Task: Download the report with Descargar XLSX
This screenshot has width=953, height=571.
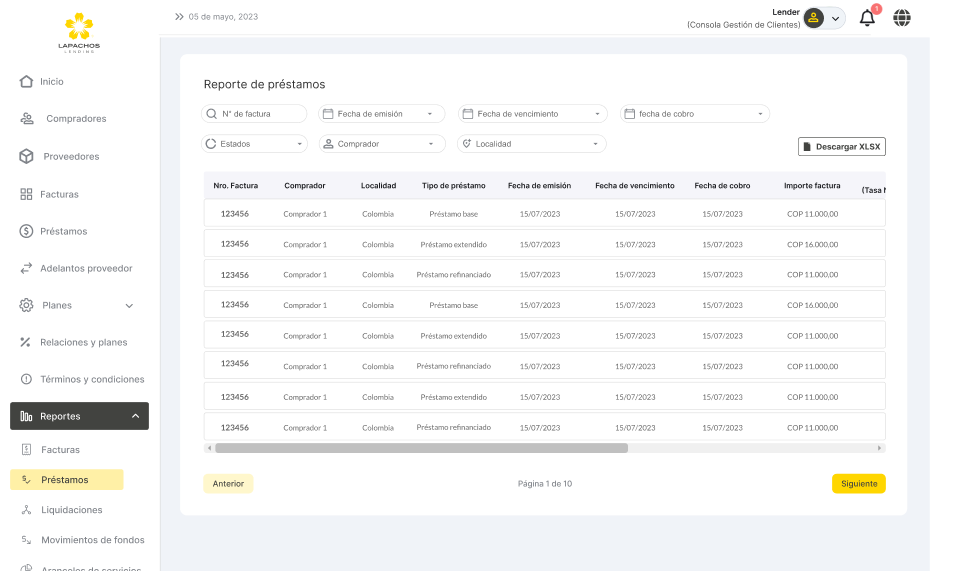Action: [842, 147]
